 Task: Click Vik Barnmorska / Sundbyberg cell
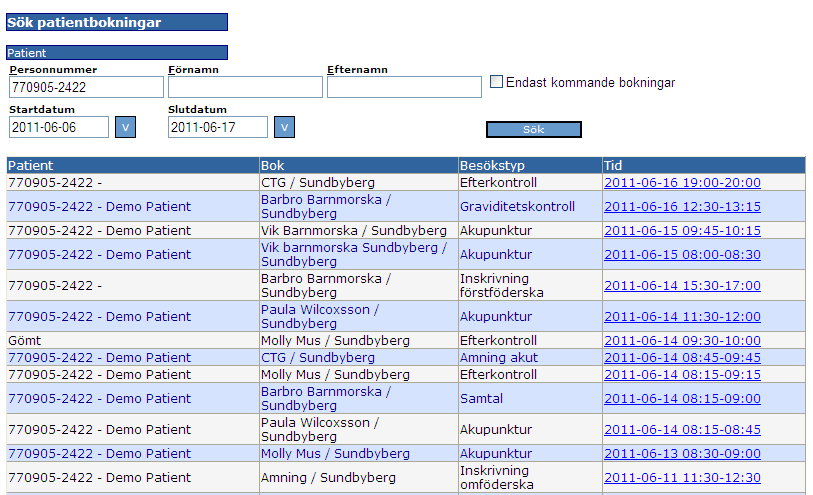[359, 231]
